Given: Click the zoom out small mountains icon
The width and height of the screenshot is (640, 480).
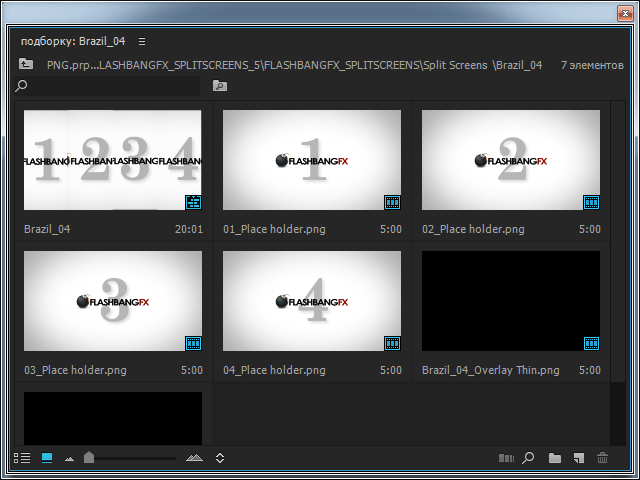Looking at the screenshot, I should [x=69, y=459].
